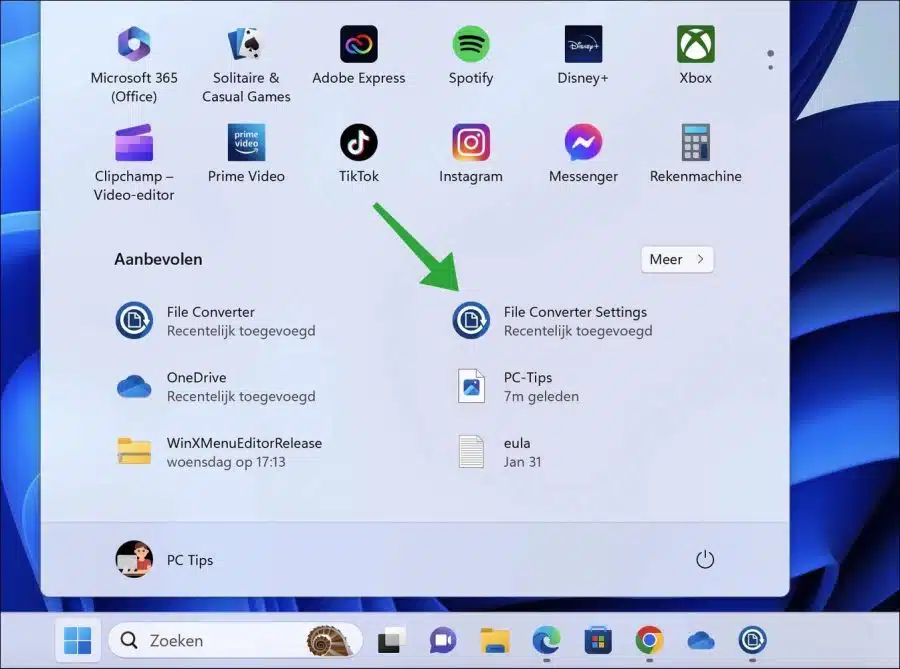Launch Google Chrome from taskbar
The height and width of the screenshot is (669, 900).
click(649, 640)
